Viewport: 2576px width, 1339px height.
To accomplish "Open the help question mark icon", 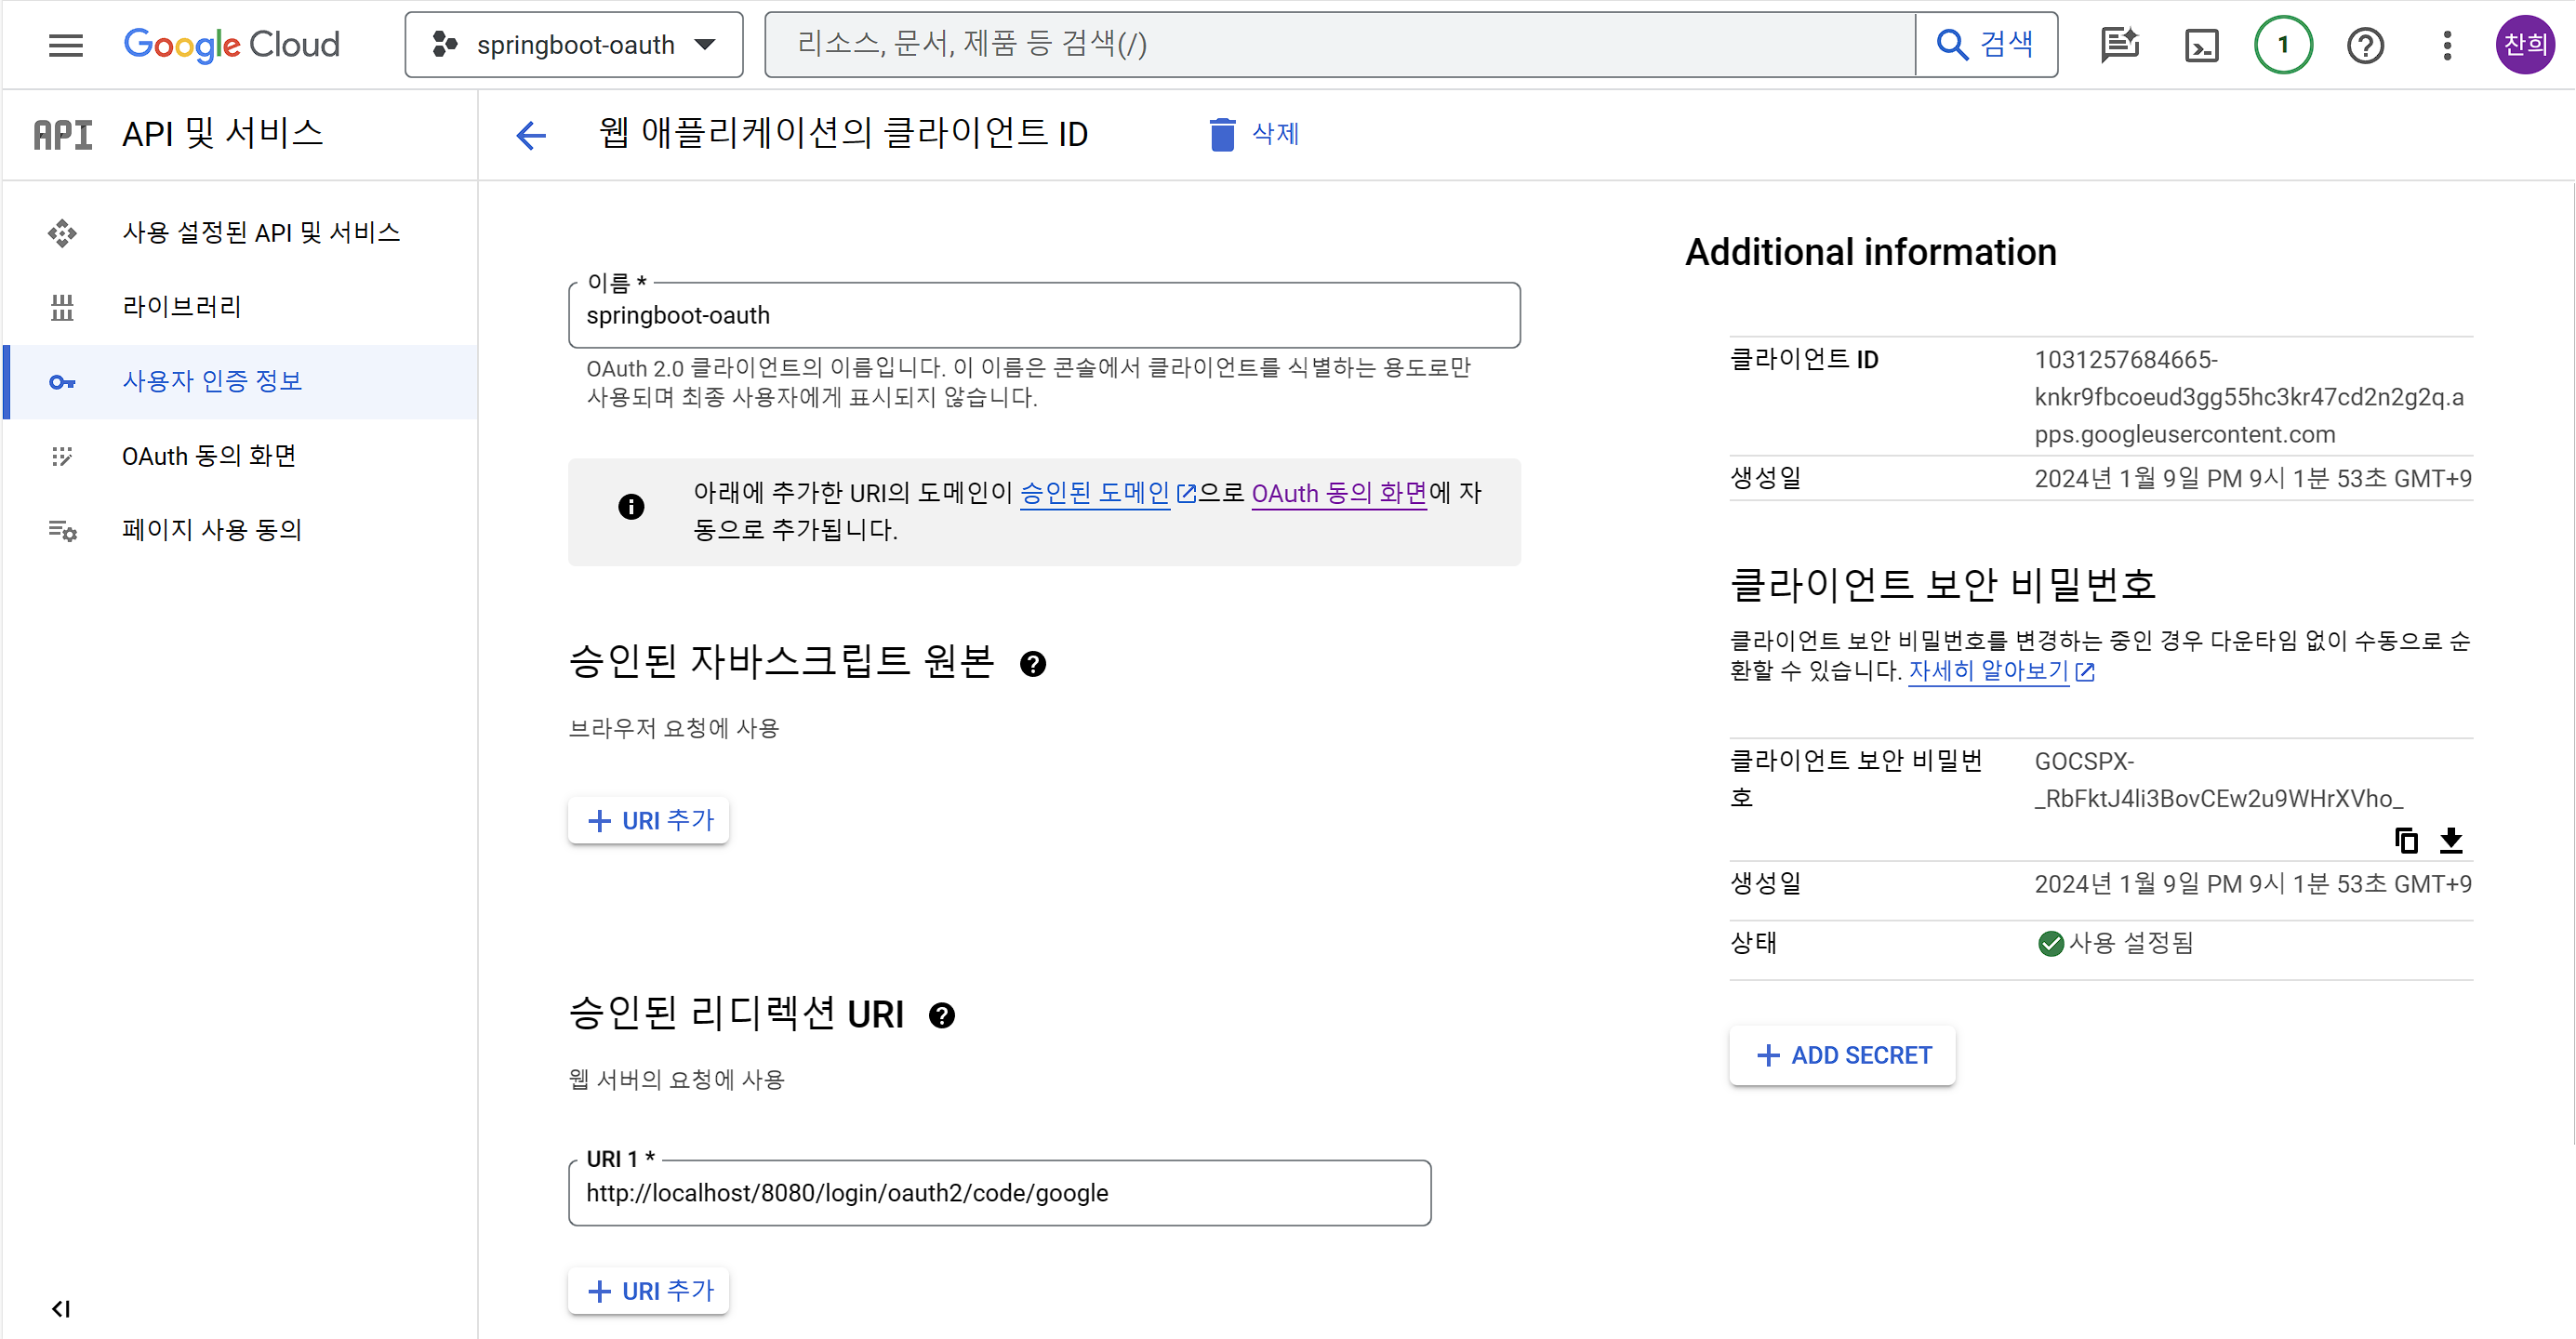I will pyautogui.click(x=2365, y=45).
